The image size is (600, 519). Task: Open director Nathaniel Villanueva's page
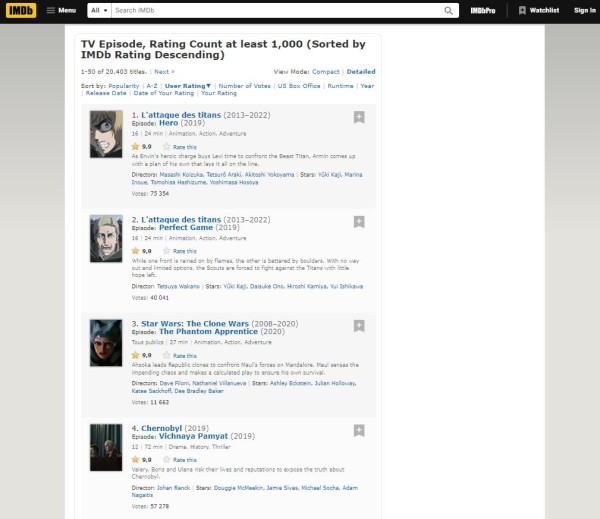click(x=219, y=383)
